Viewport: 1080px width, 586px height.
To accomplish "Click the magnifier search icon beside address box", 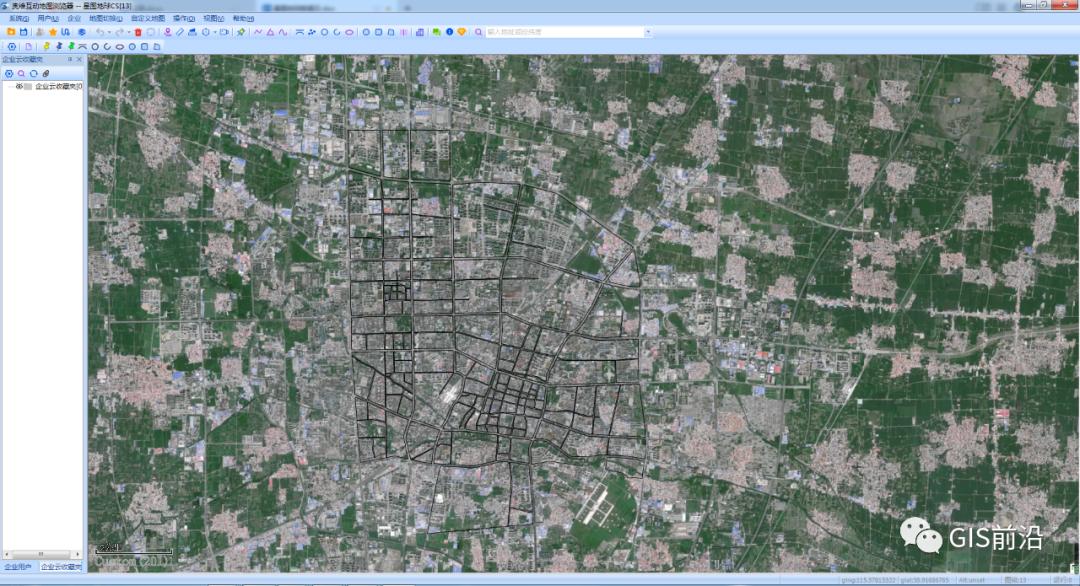I will point(478,32).
